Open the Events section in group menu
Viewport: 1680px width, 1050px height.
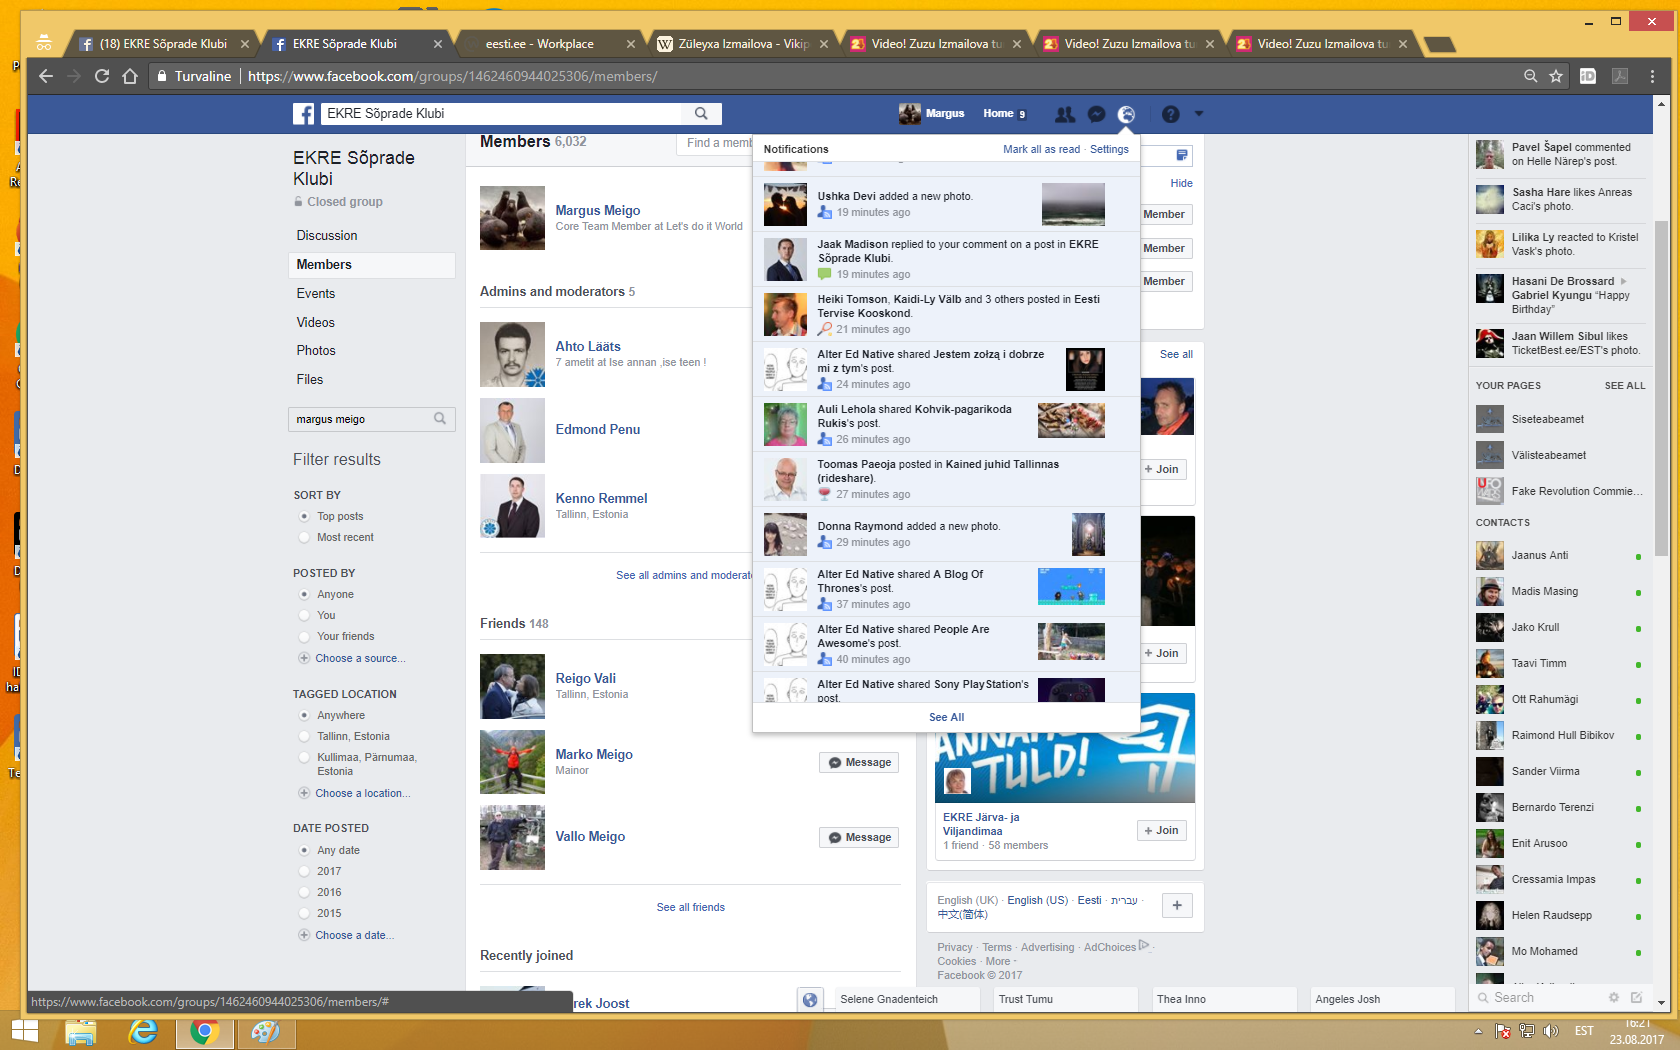coord(316,293)
